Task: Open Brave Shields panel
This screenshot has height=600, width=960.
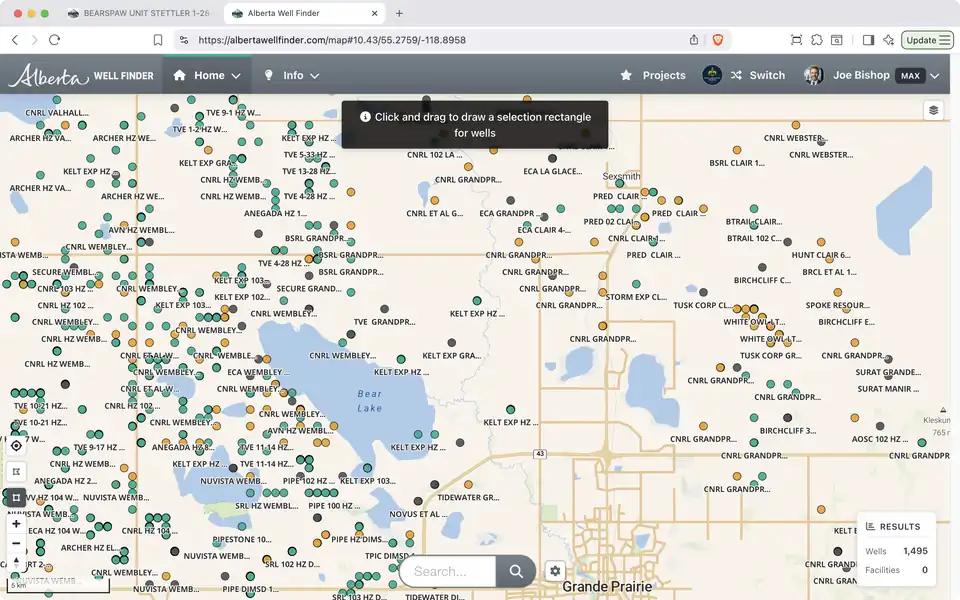Action: (x=718, y=40)
